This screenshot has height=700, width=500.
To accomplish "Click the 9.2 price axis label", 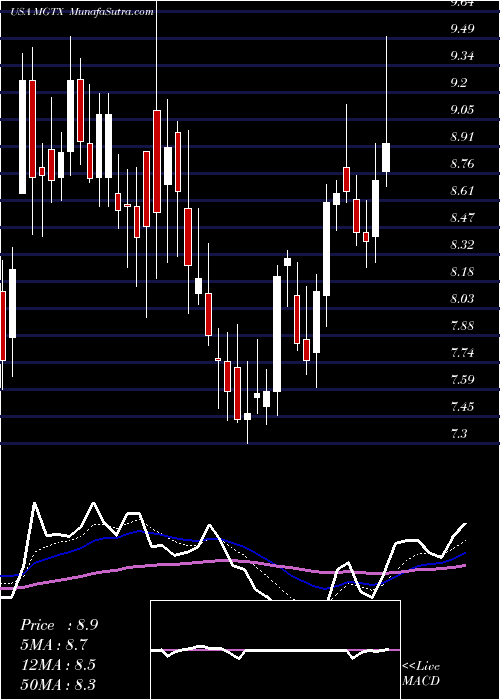I will pos(459,83).
